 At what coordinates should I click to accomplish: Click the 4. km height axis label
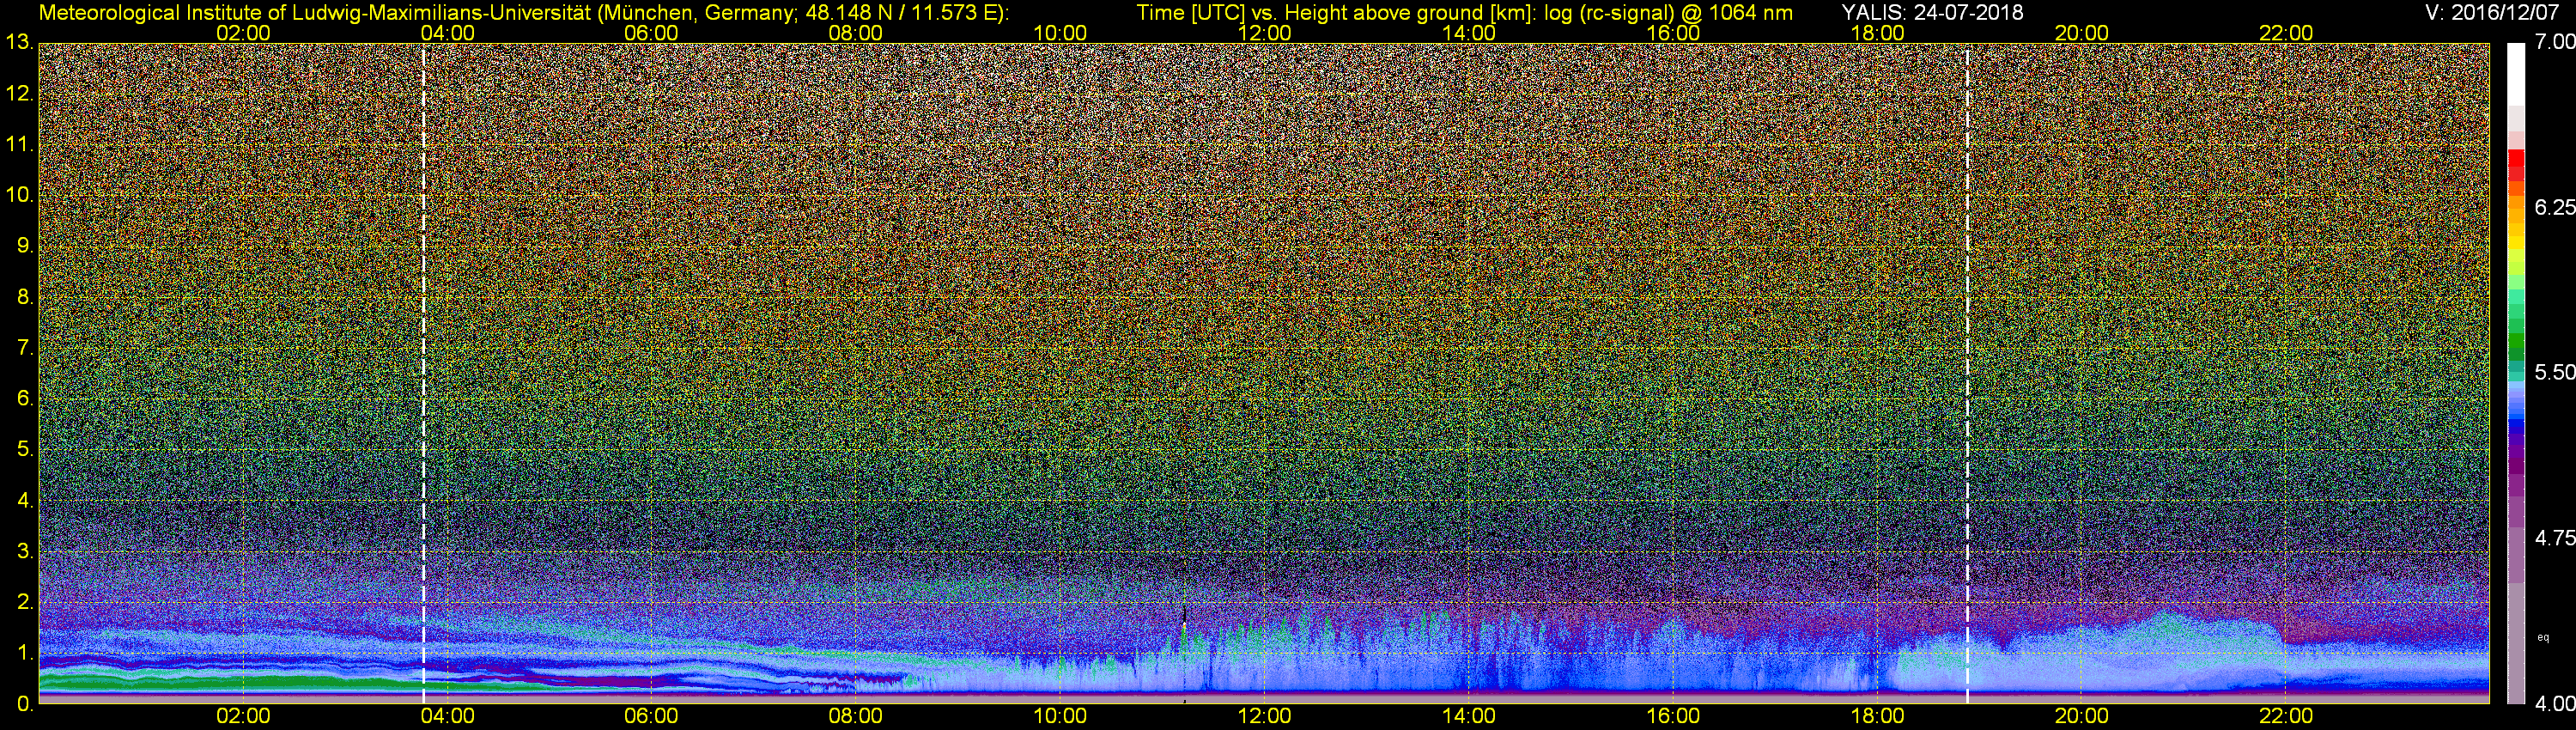pos(25,501)
